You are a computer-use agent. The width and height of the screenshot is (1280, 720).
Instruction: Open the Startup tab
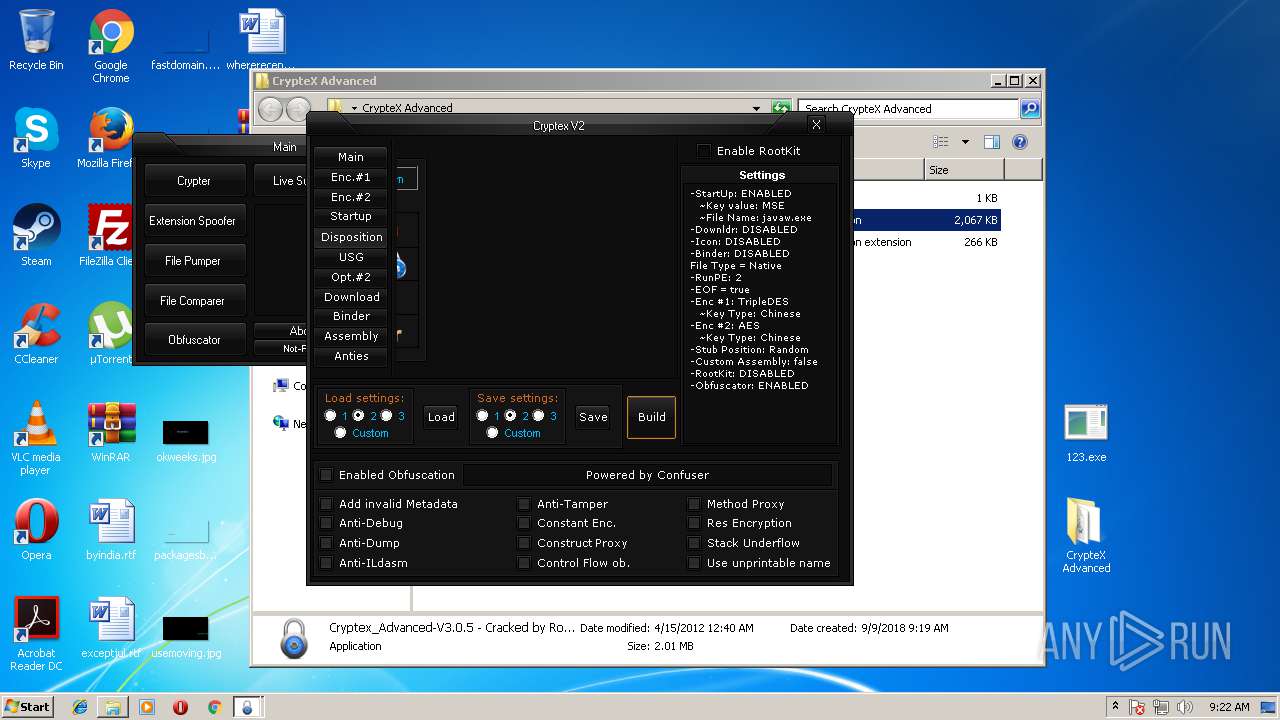click(x=351, y=216)
